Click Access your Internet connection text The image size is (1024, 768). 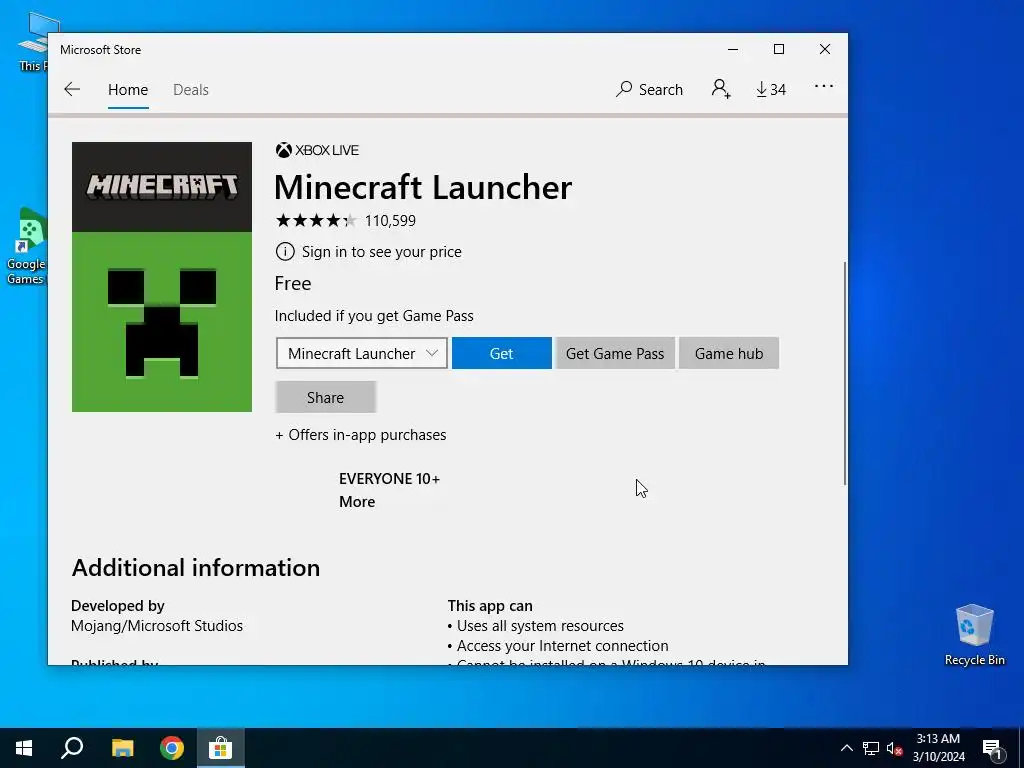(562, 646)
